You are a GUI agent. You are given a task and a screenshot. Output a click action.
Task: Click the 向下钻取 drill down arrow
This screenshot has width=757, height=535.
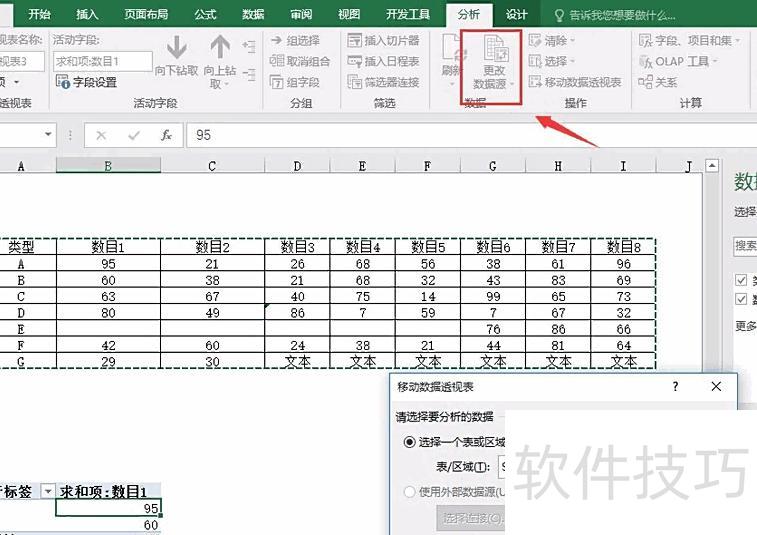177,50
